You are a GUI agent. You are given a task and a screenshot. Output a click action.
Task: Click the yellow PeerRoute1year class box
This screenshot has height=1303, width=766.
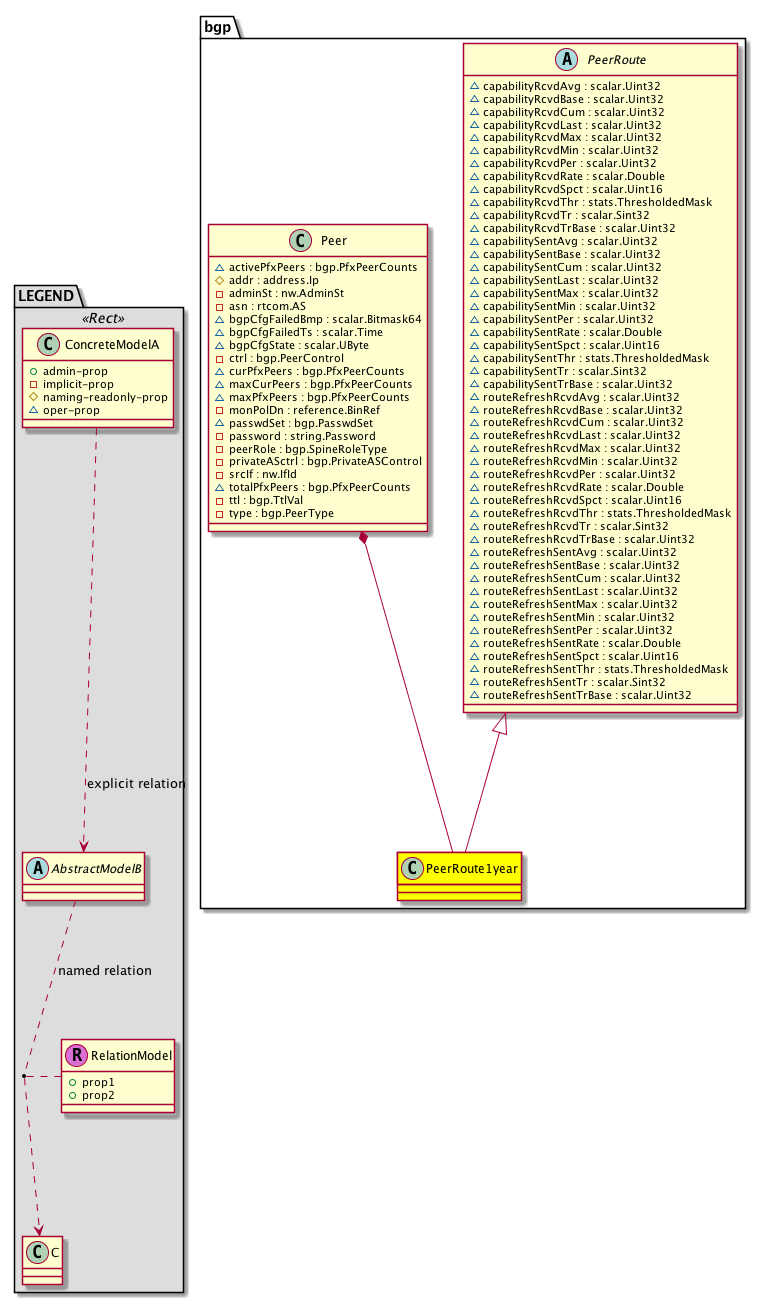click(x=459, y=874)
